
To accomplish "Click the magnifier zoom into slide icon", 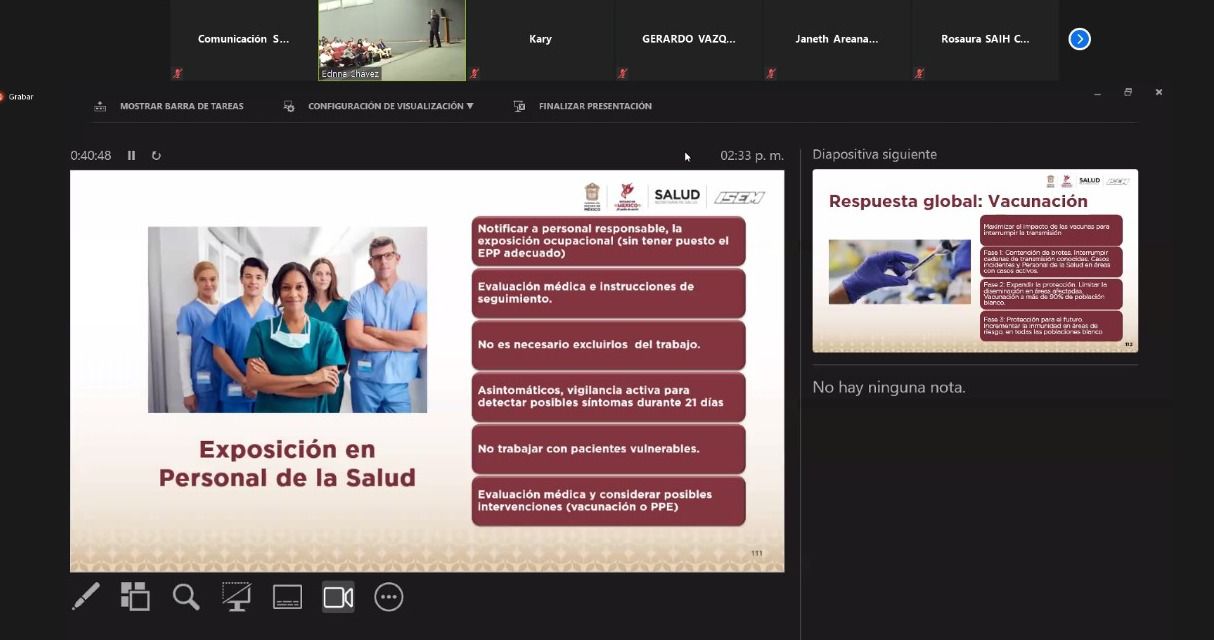I will [x=186, y=597].
